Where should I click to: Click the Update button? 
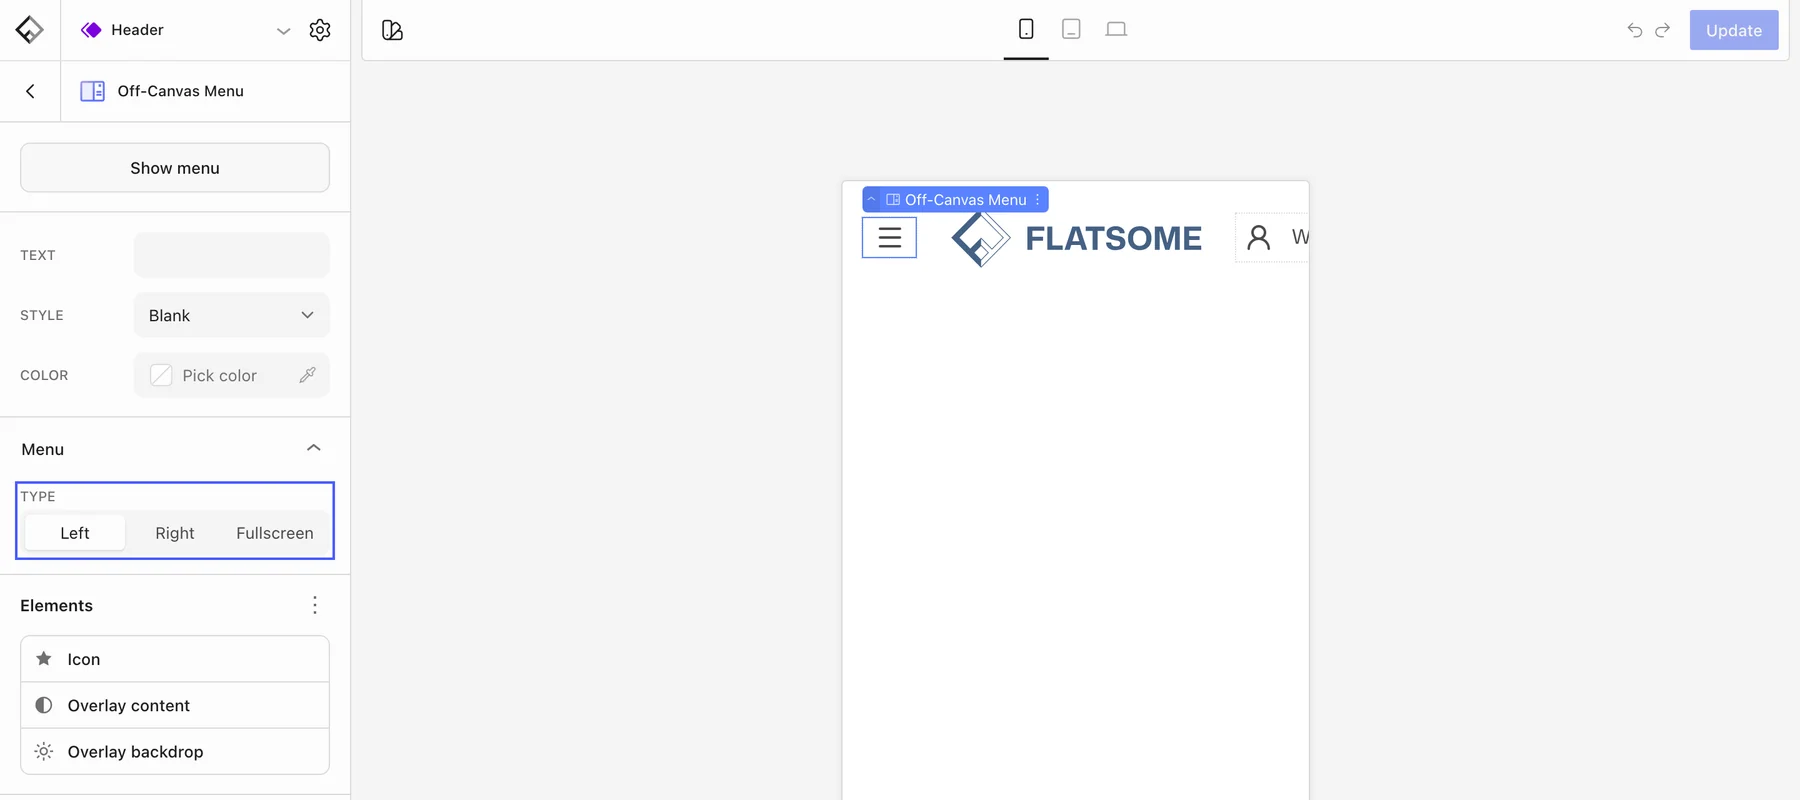pos(1734,30)
